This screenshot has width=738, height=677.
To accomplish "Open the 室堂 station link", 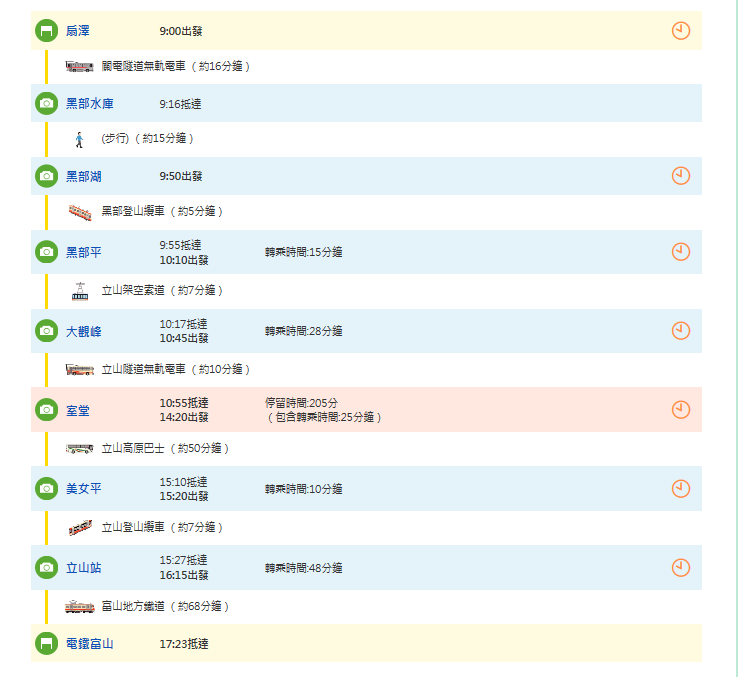I will point(78,409).
